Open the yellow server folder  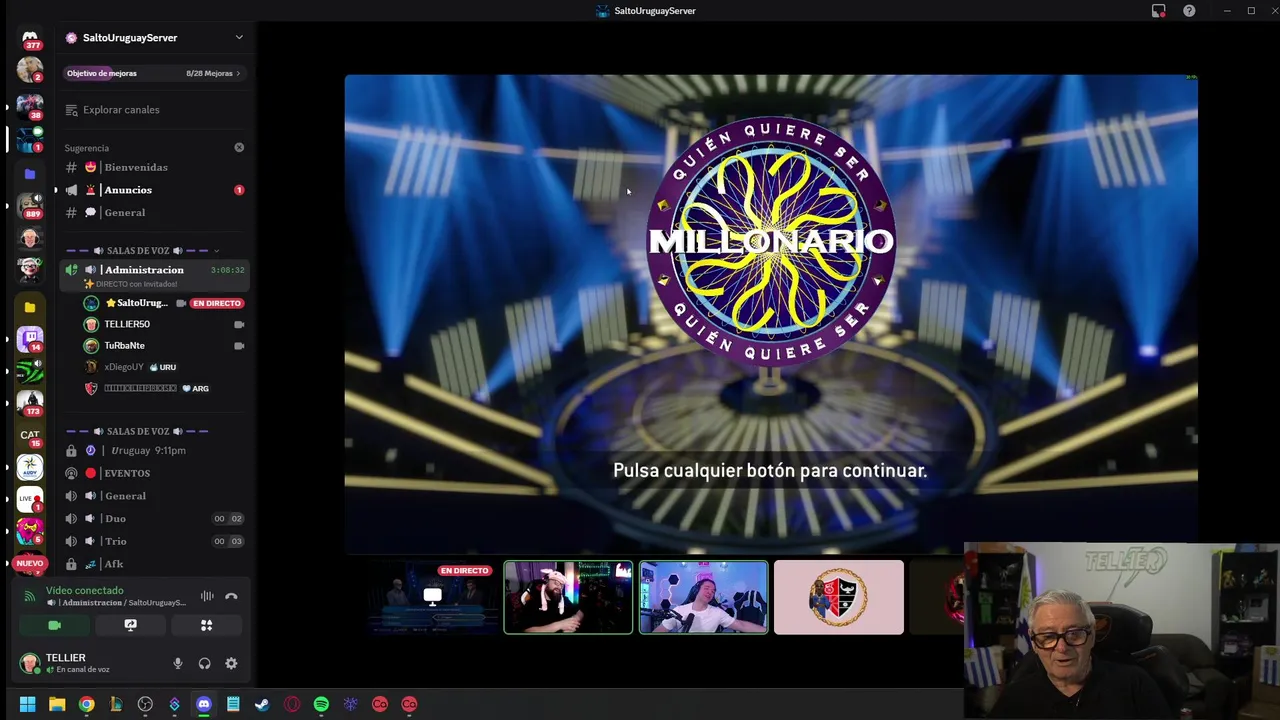point(30,307)
